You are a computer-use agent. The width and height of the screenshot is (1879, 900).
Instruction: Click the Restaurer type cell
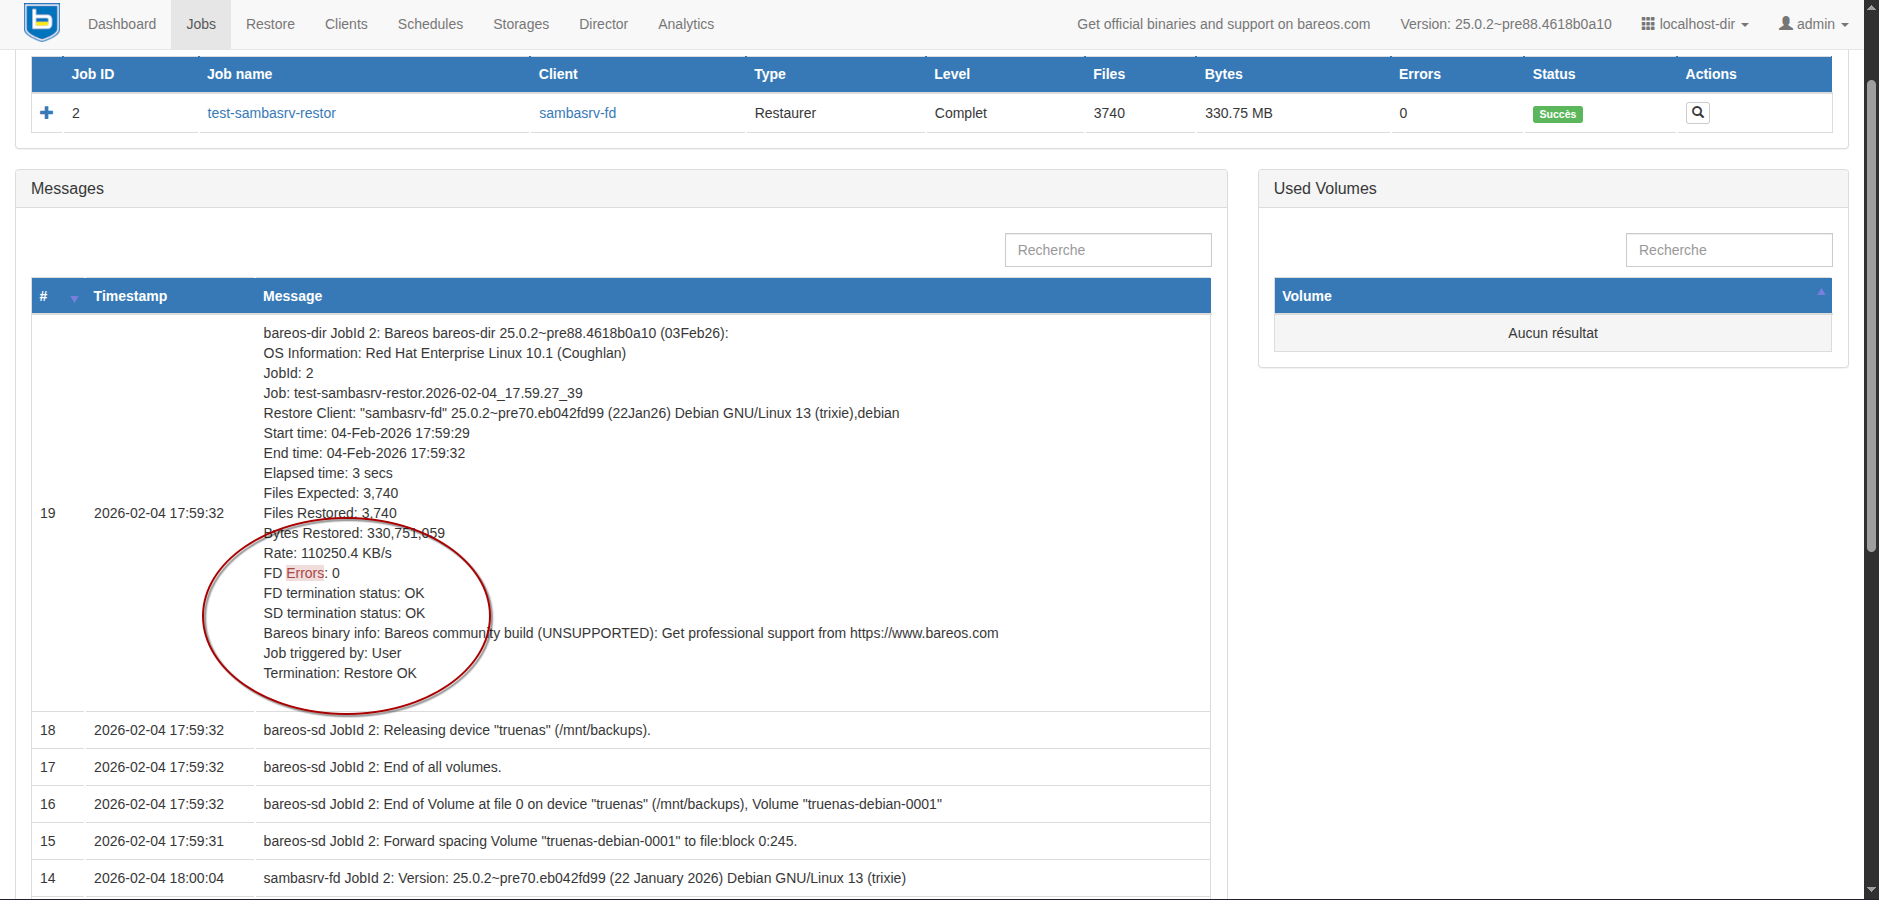click(785, 113)
